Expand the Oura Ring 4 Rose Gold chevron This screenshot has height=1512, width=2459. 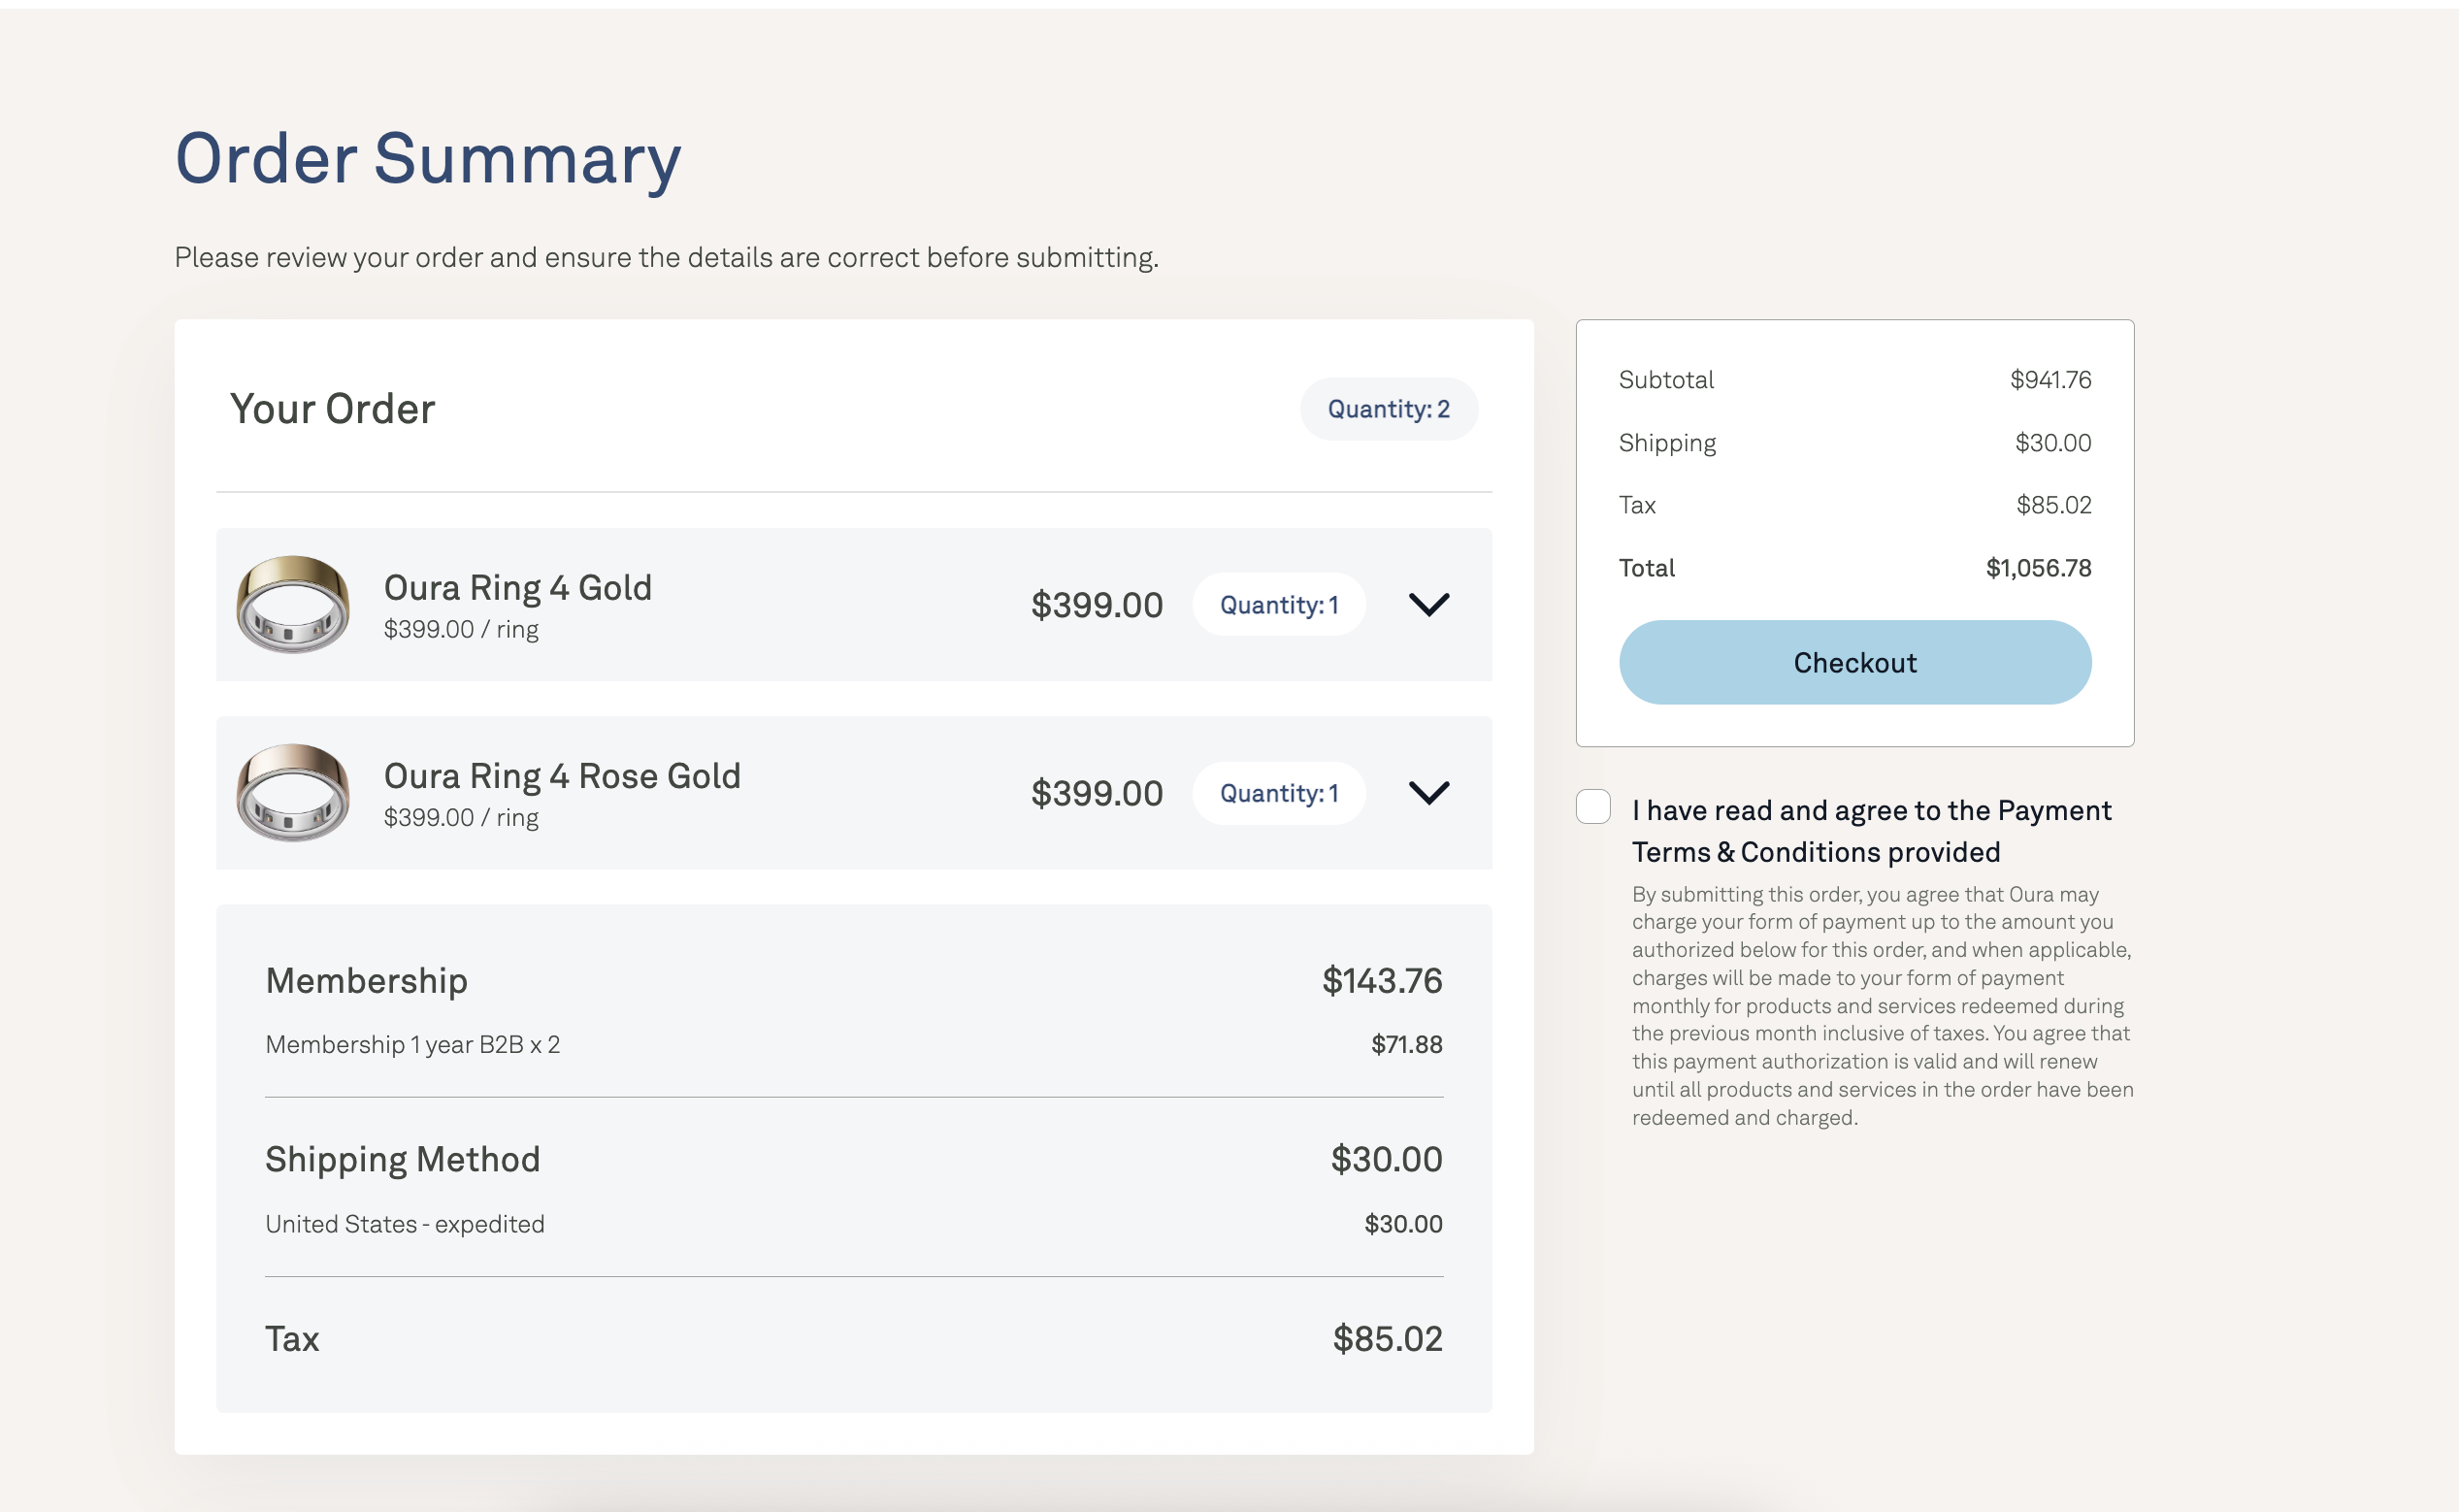coord(1429,792)
